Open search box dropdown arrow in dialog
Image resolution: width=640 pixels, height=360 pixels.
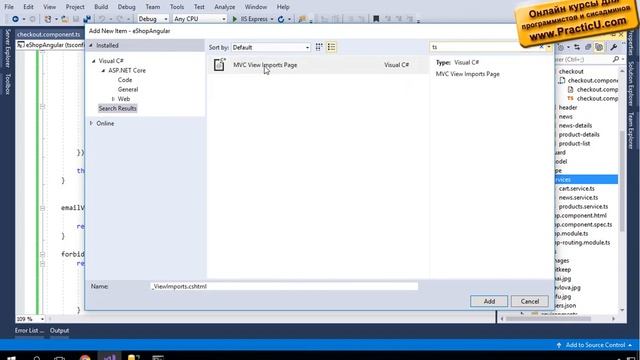(x=549, y=47)
